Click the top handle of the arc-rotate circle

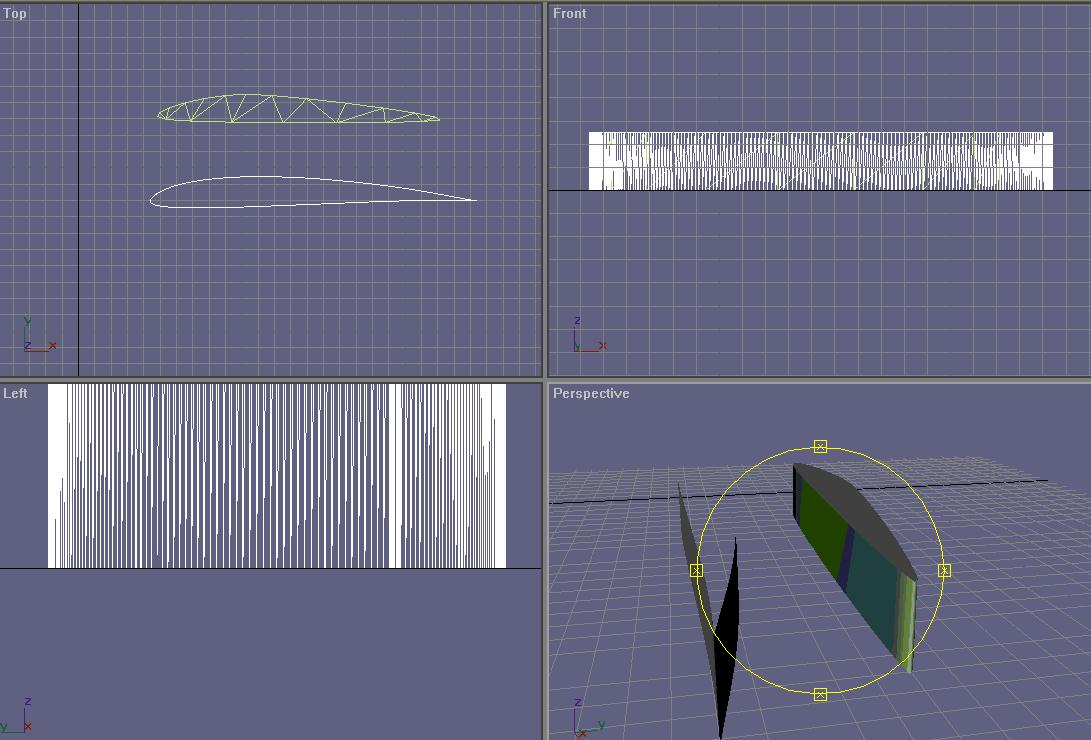(820, 447)
